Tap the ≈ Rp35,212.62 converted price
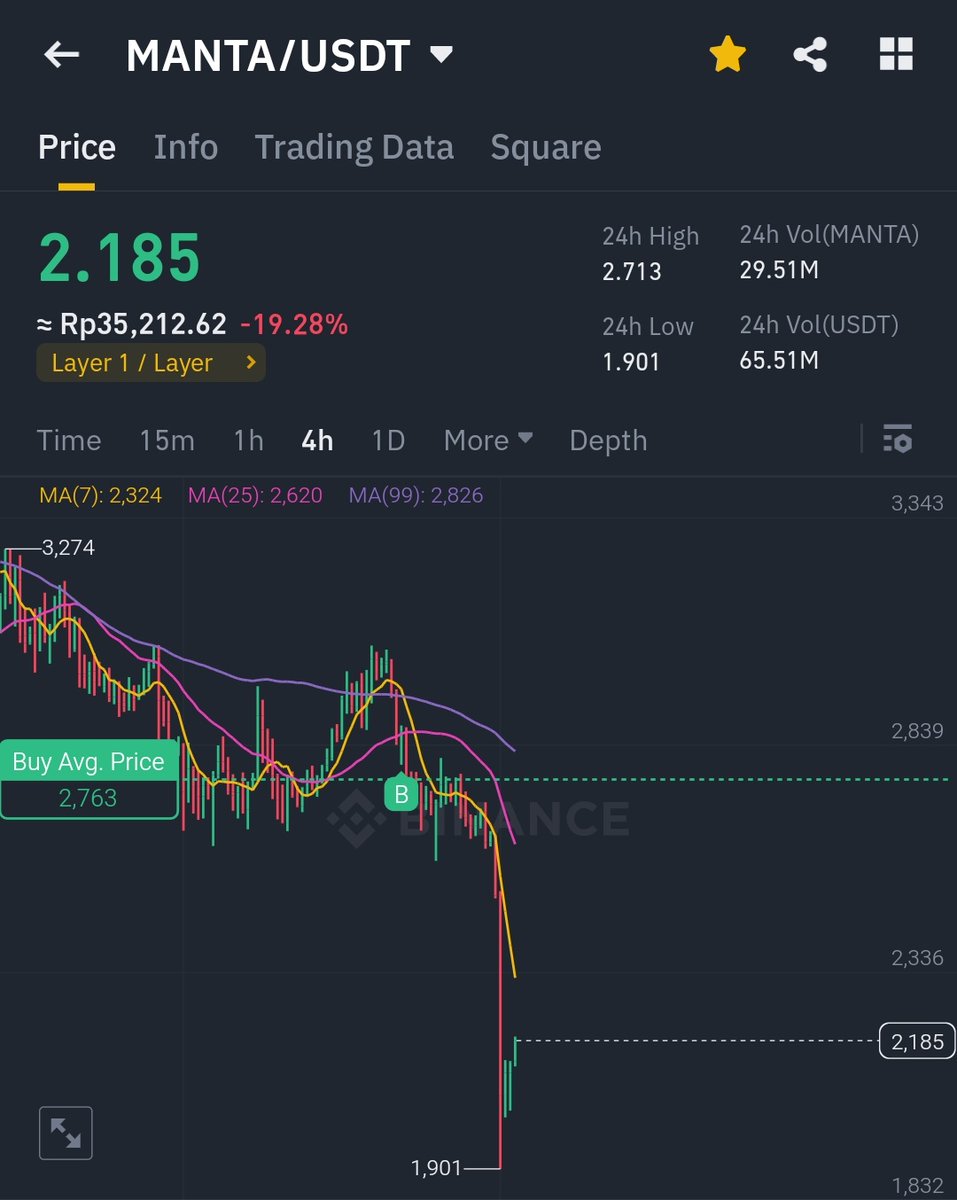Screen dimensions: 957x1200 132,324
